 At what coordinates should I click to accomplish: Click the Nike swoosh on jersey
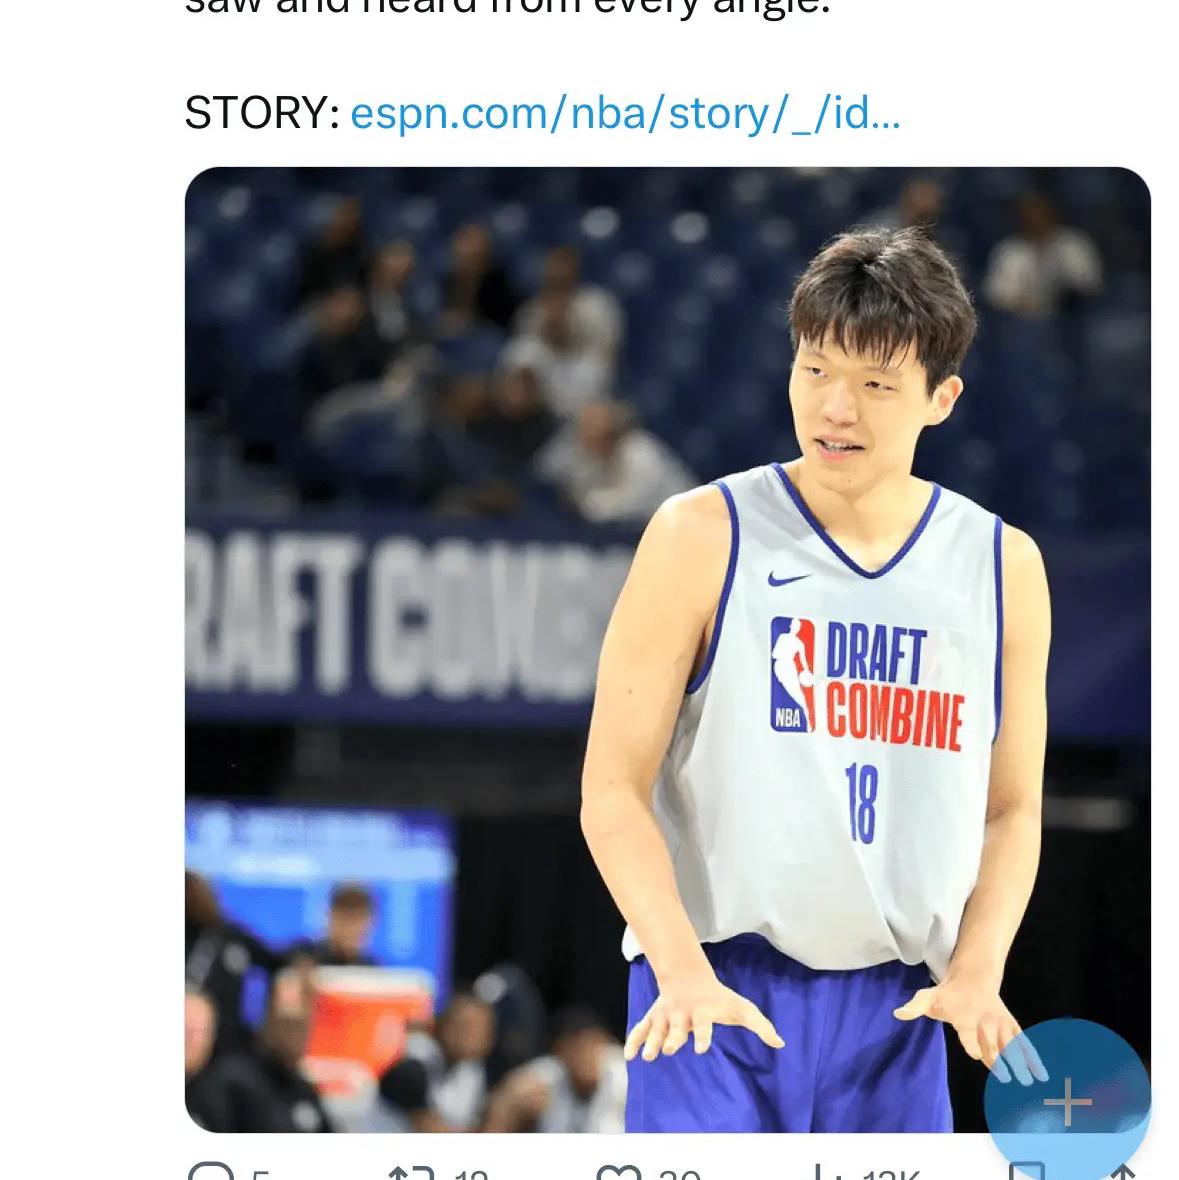click(x=788, y=578)
